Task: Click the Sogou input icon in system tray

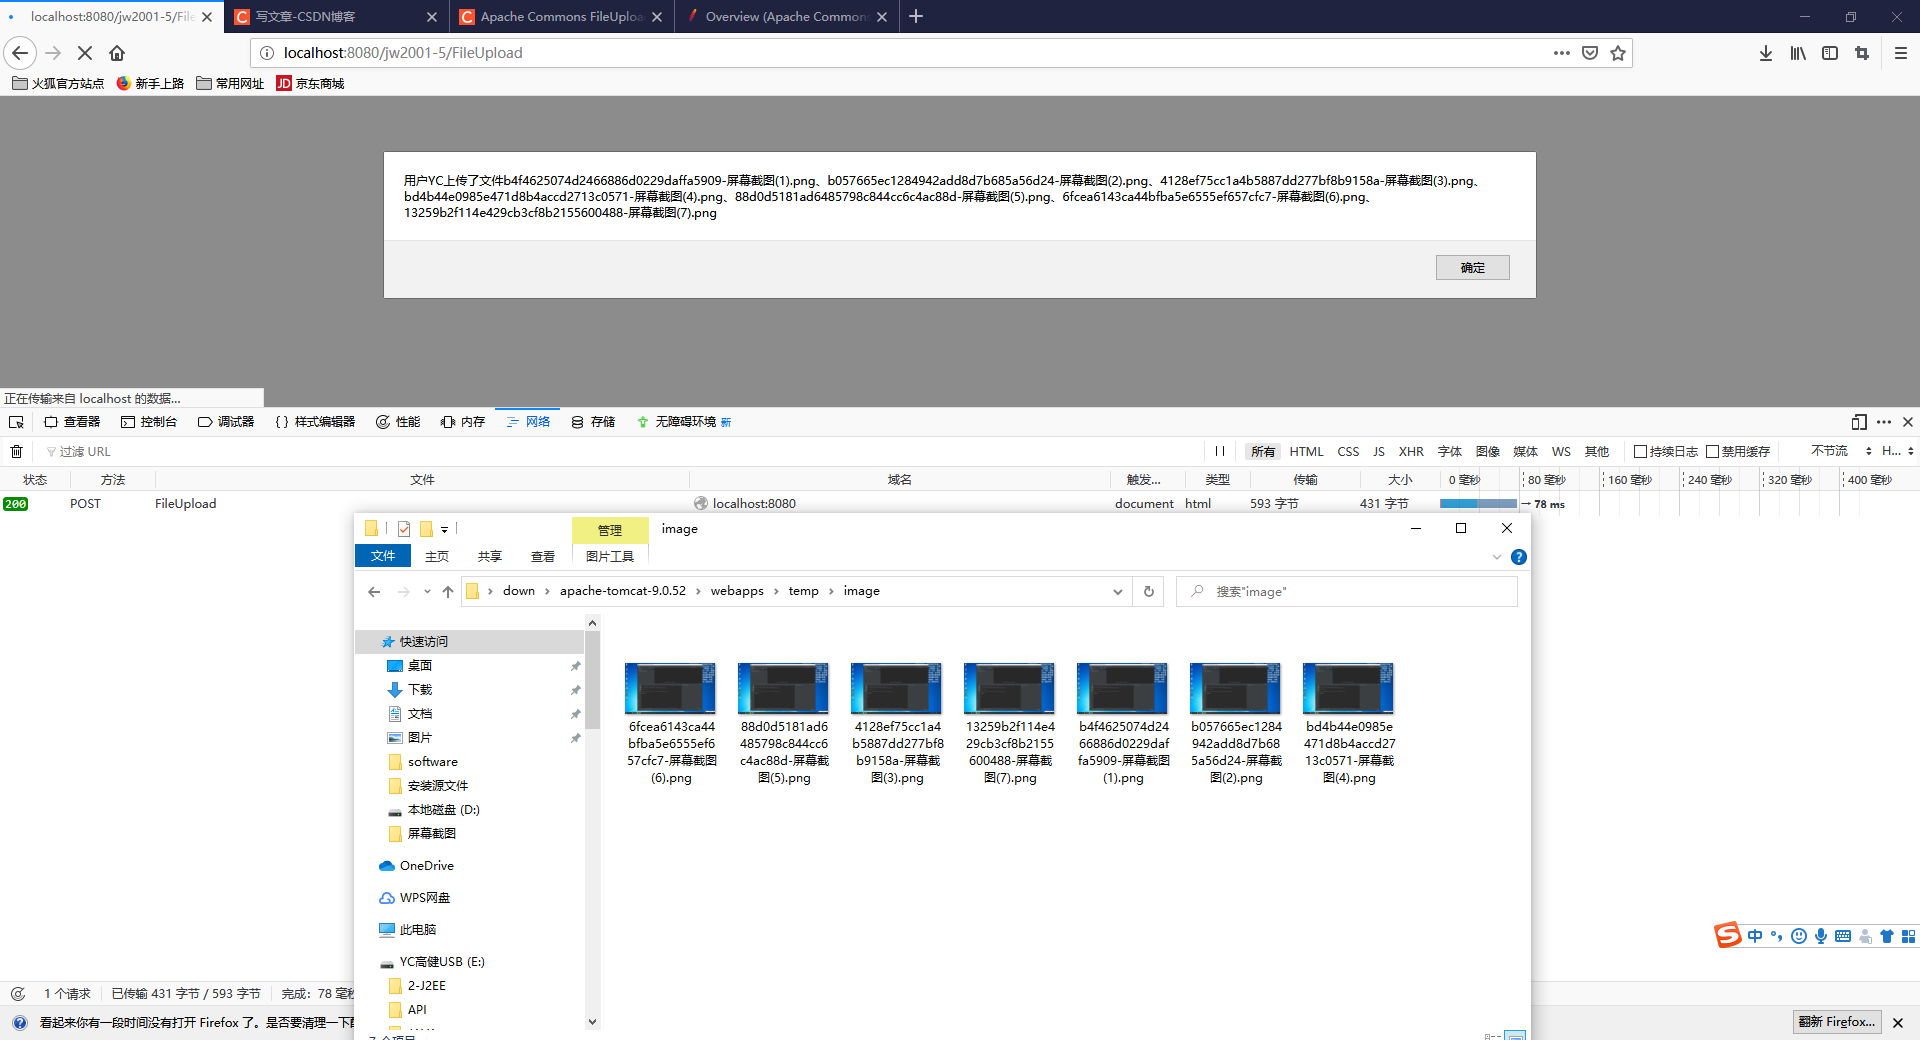Action: [1727, 936]
